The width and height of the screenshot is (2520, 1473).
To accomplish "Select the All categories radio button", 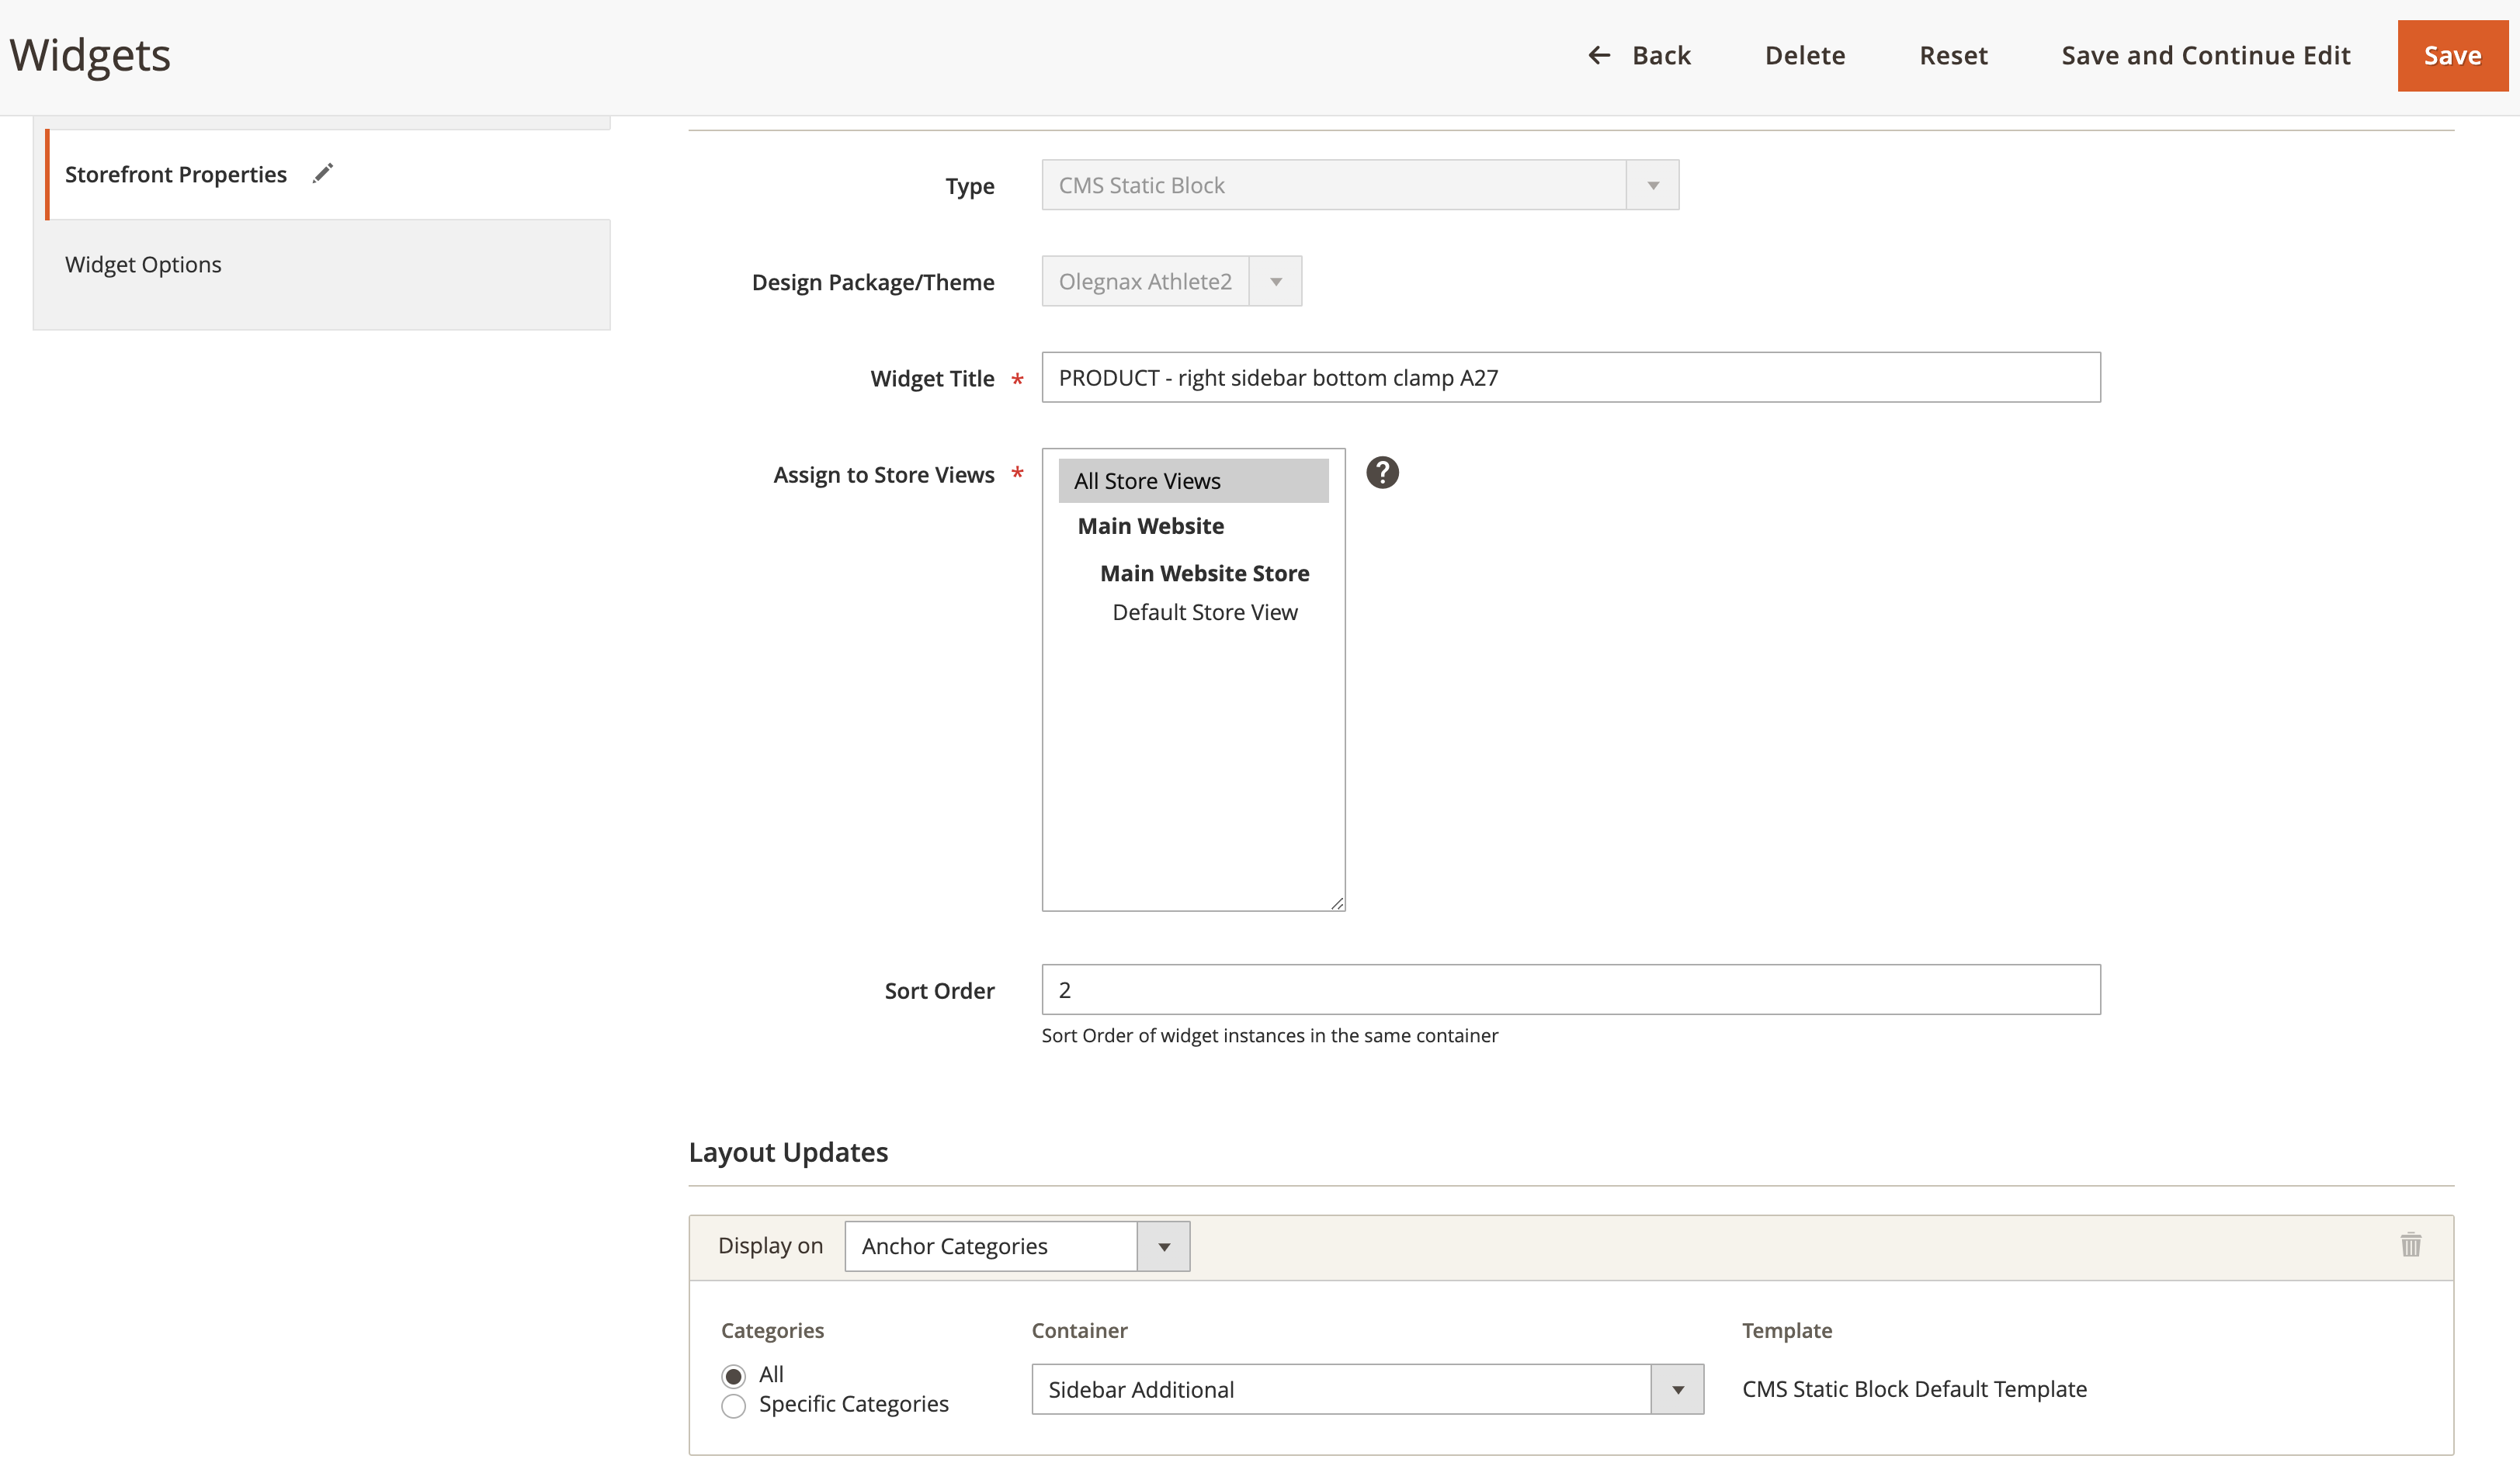I will 733,1375.
